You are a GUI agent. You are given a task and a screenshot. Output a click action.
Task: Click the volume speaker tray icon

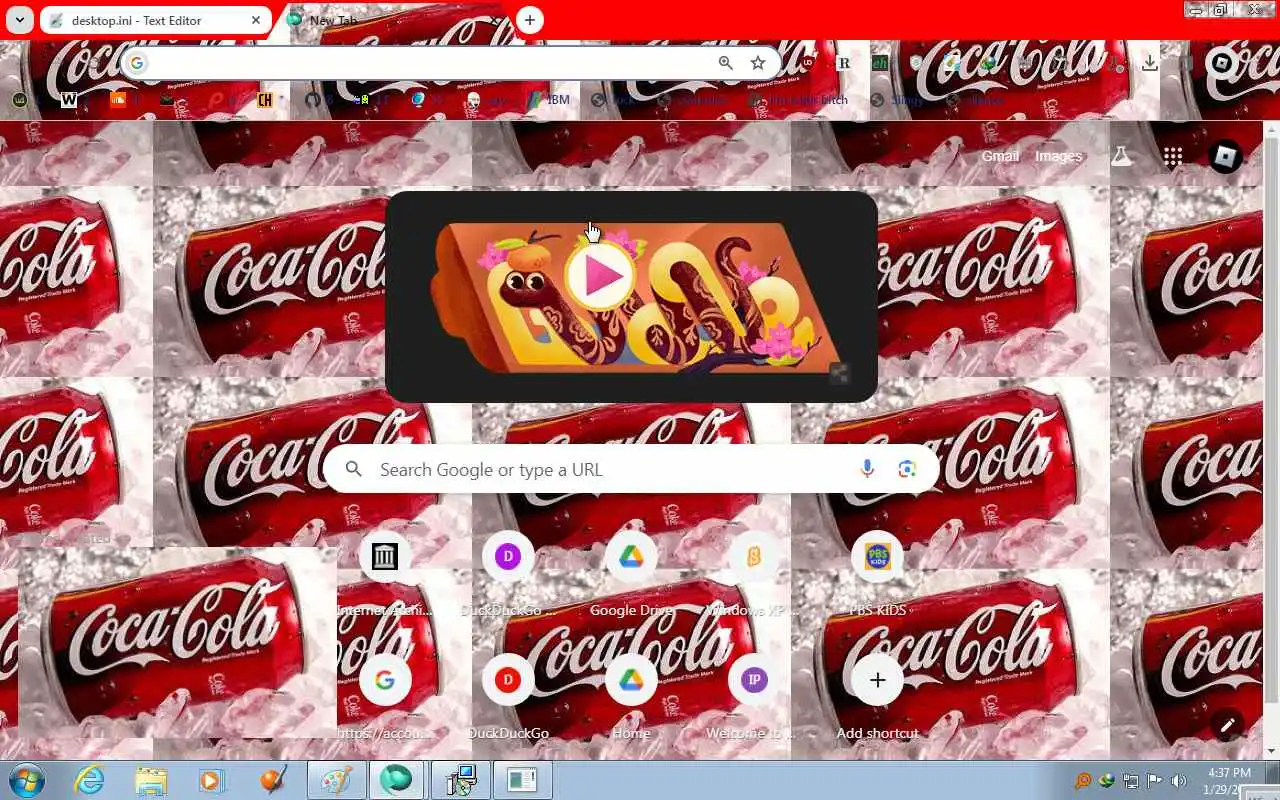[x=1179, y=781]
